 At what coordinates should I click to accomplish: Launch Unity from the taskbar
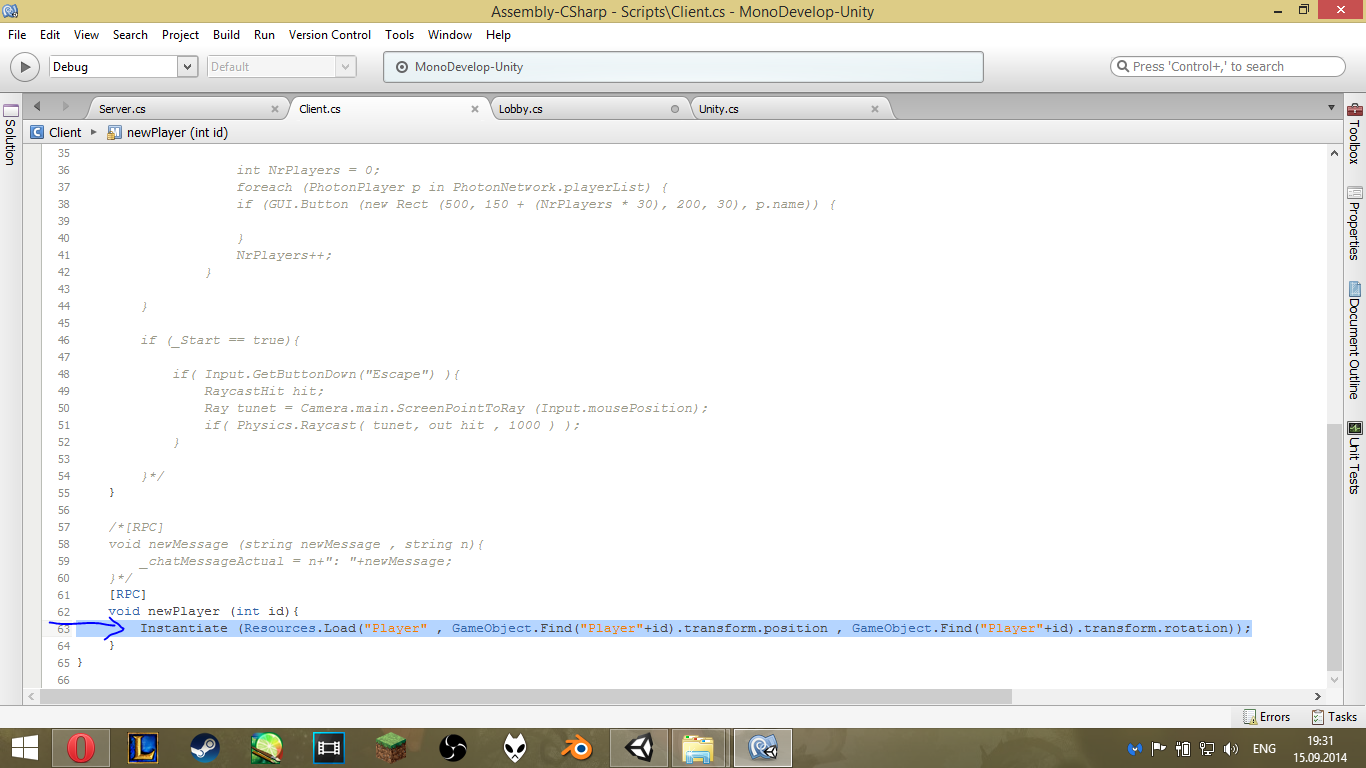[639, 747]
